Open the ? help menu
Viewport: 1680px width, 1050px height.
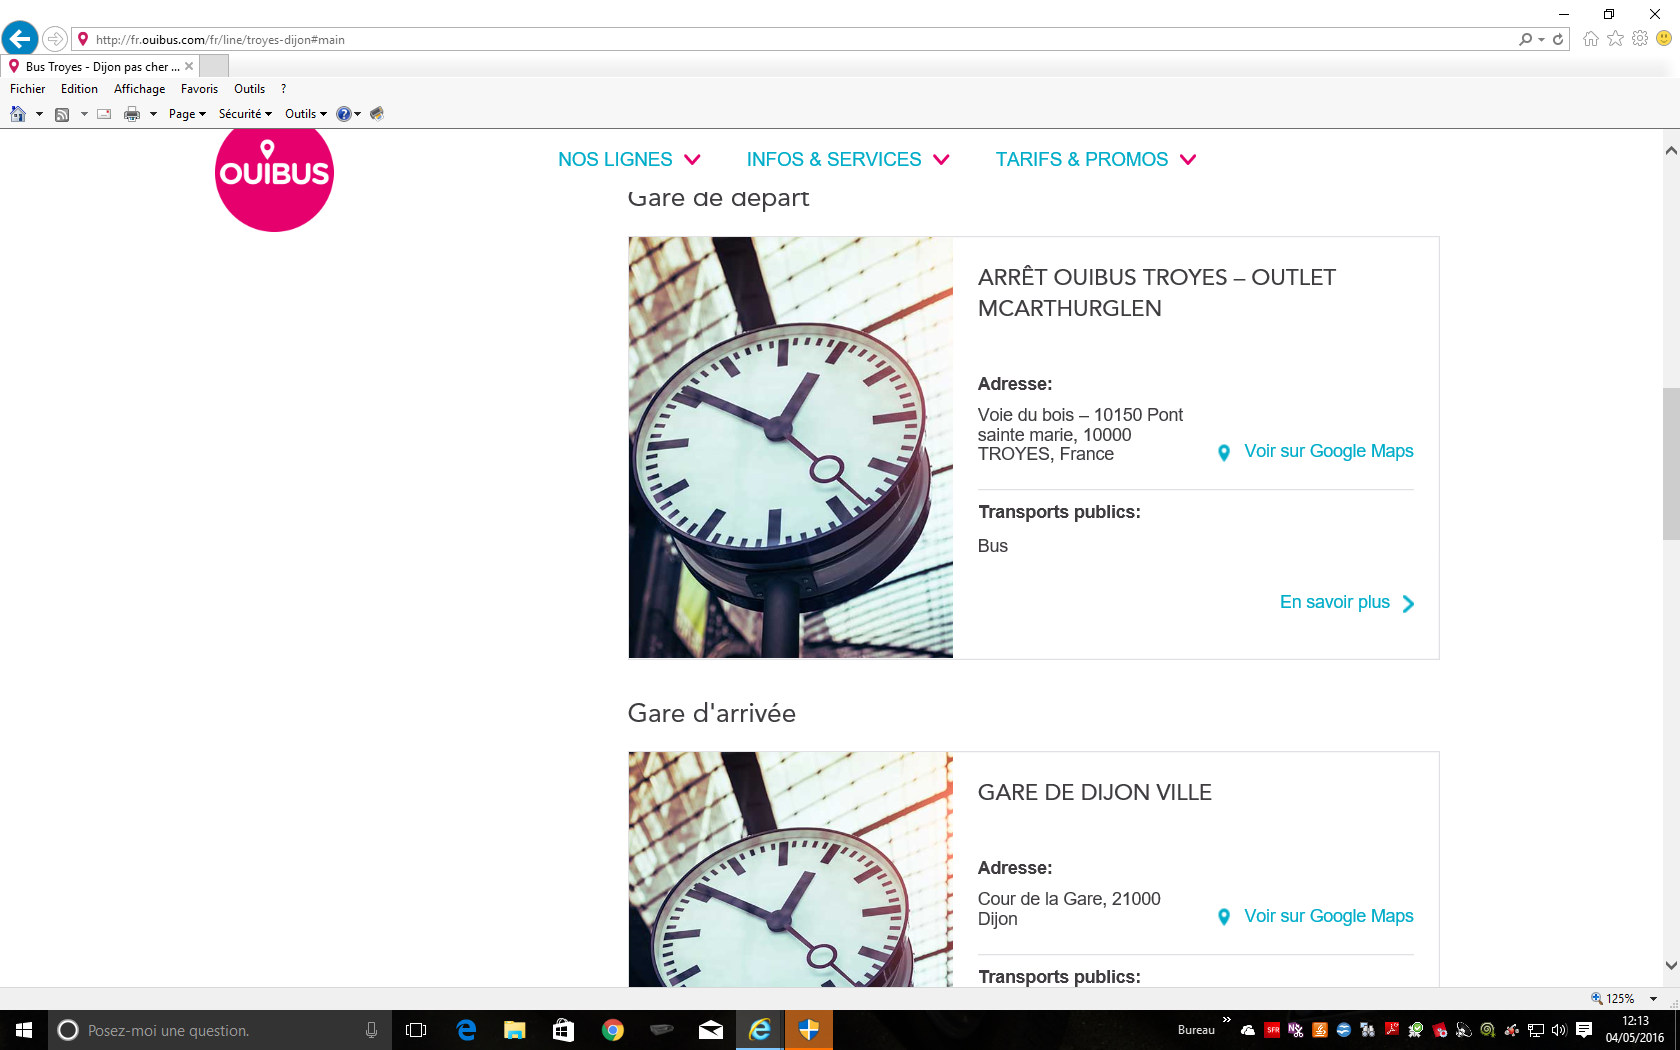pyautogui.click(x=284, y=89)
